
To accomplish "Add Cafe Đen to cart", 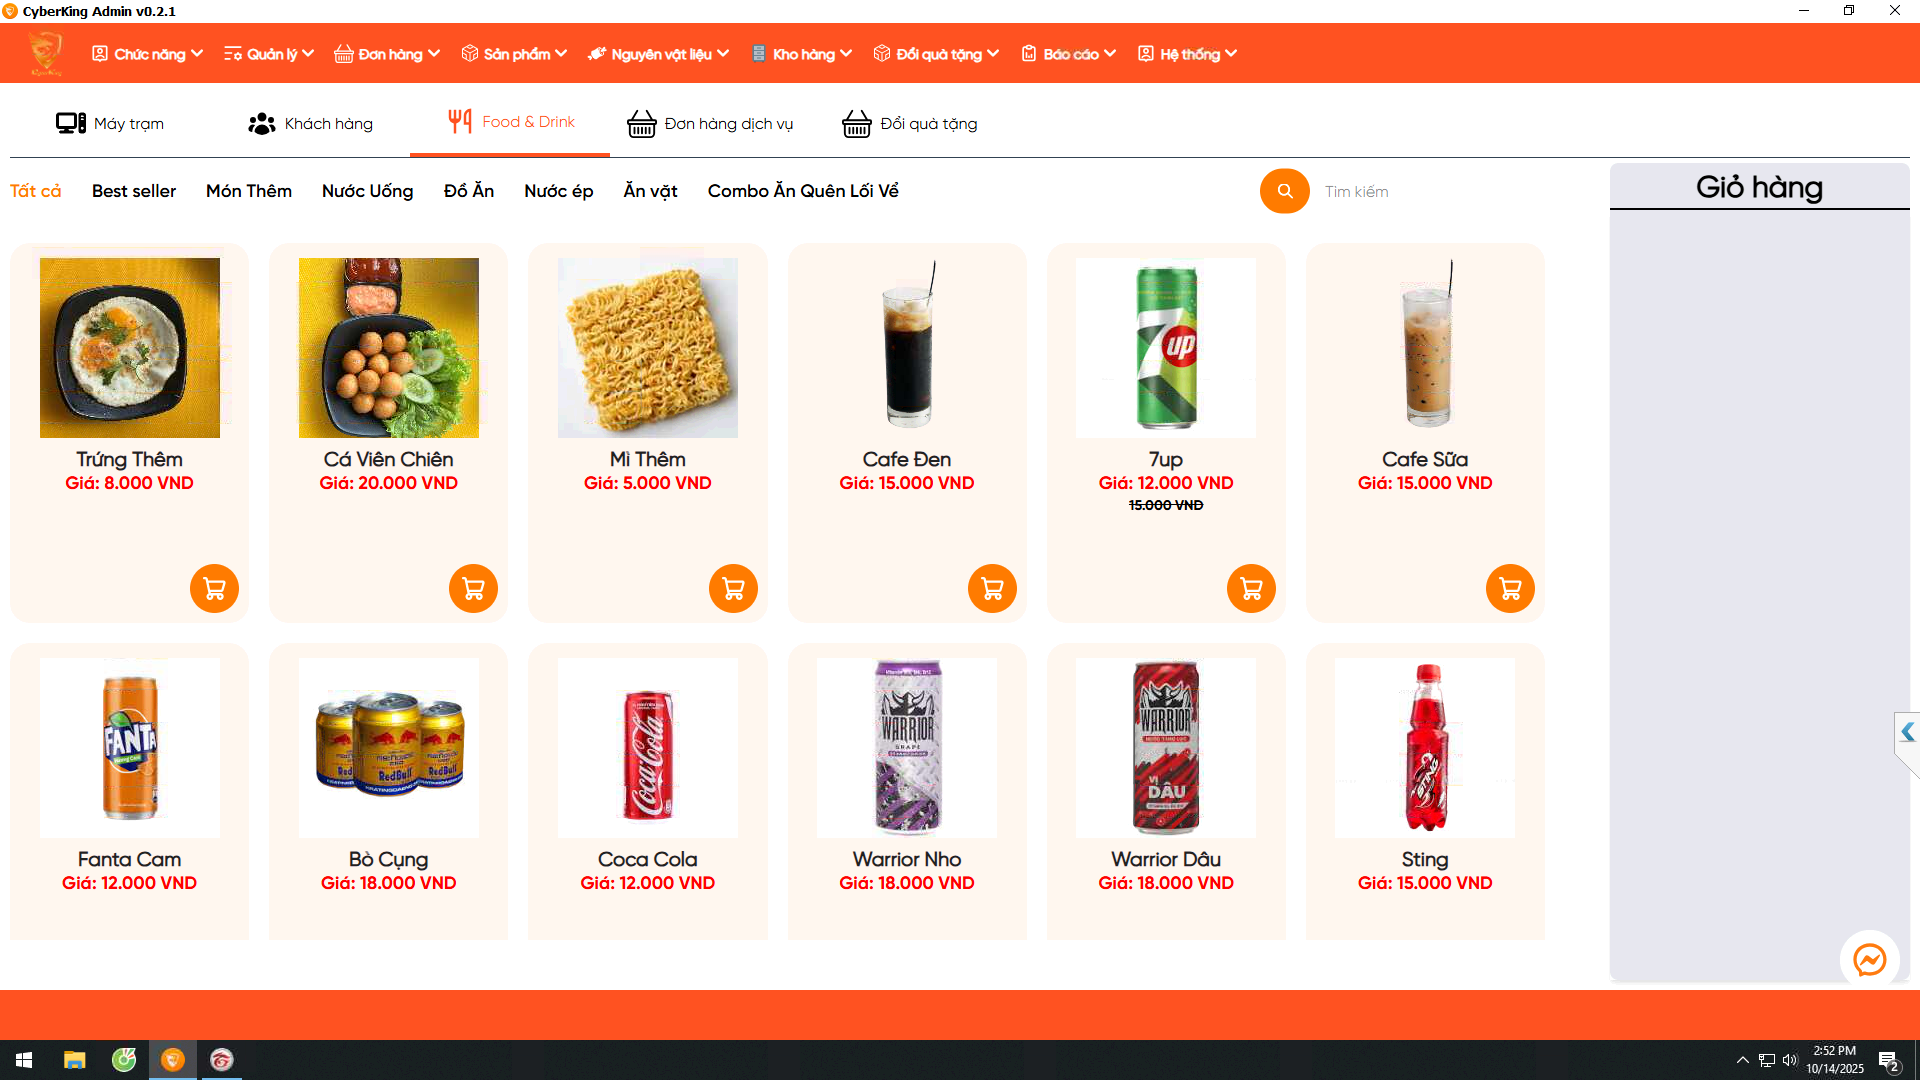I will click(x=992, y=588).
